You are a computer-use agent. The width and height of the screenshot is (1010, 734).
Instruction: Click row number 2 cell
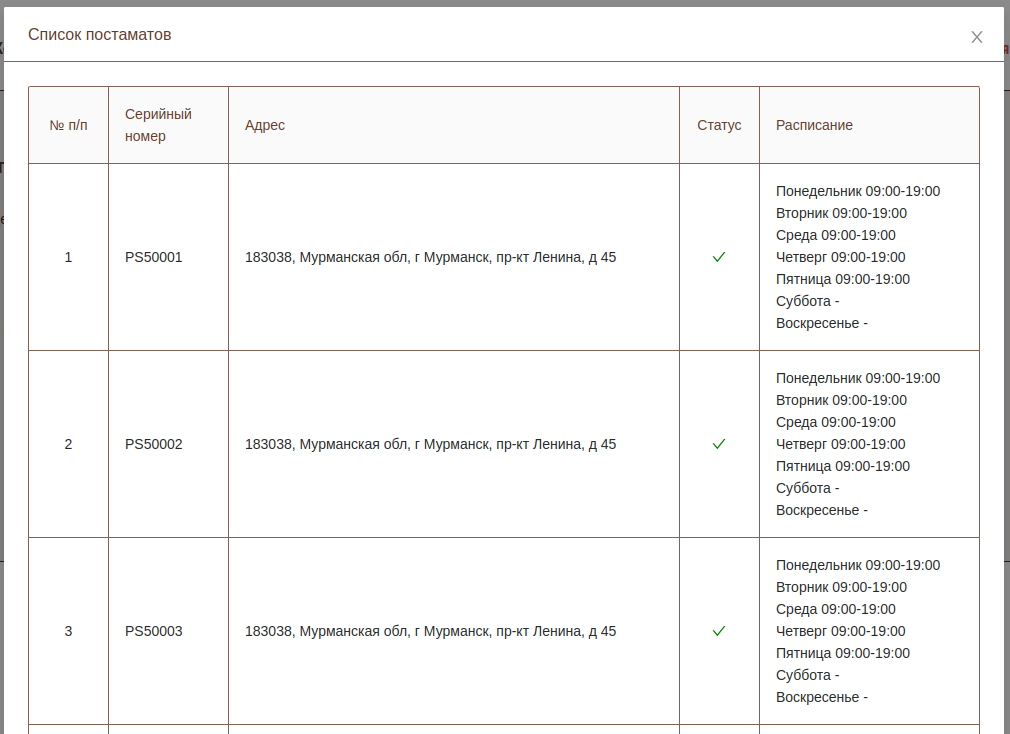pos(68,444)
